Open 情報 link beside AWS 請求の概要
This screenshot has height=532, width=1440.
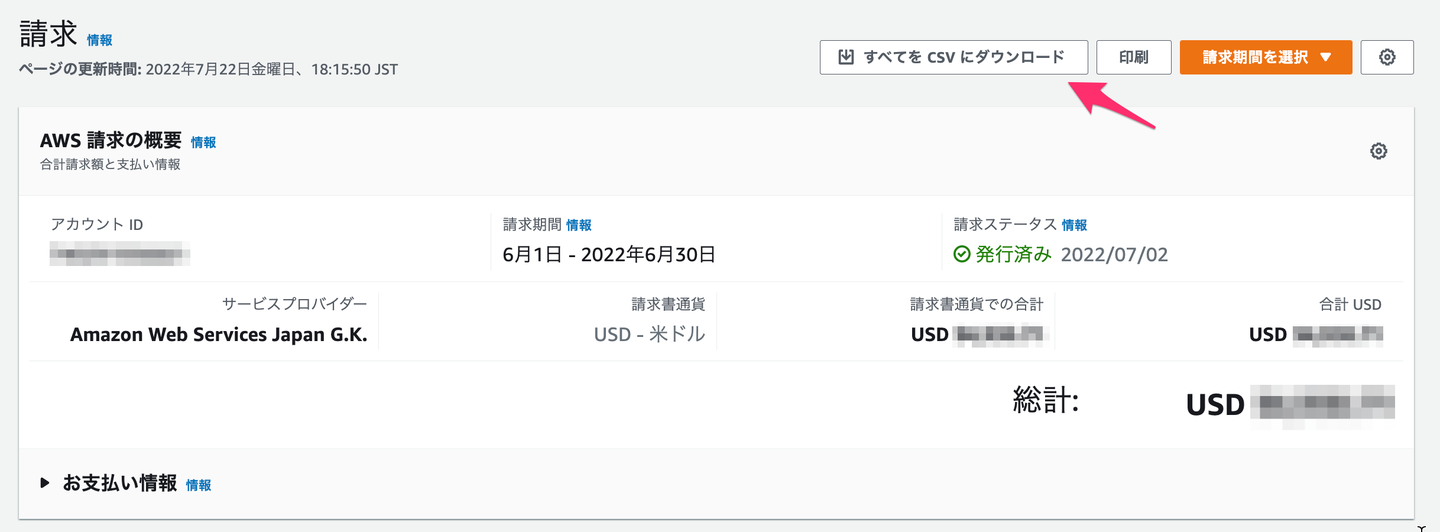pos(203,142)
